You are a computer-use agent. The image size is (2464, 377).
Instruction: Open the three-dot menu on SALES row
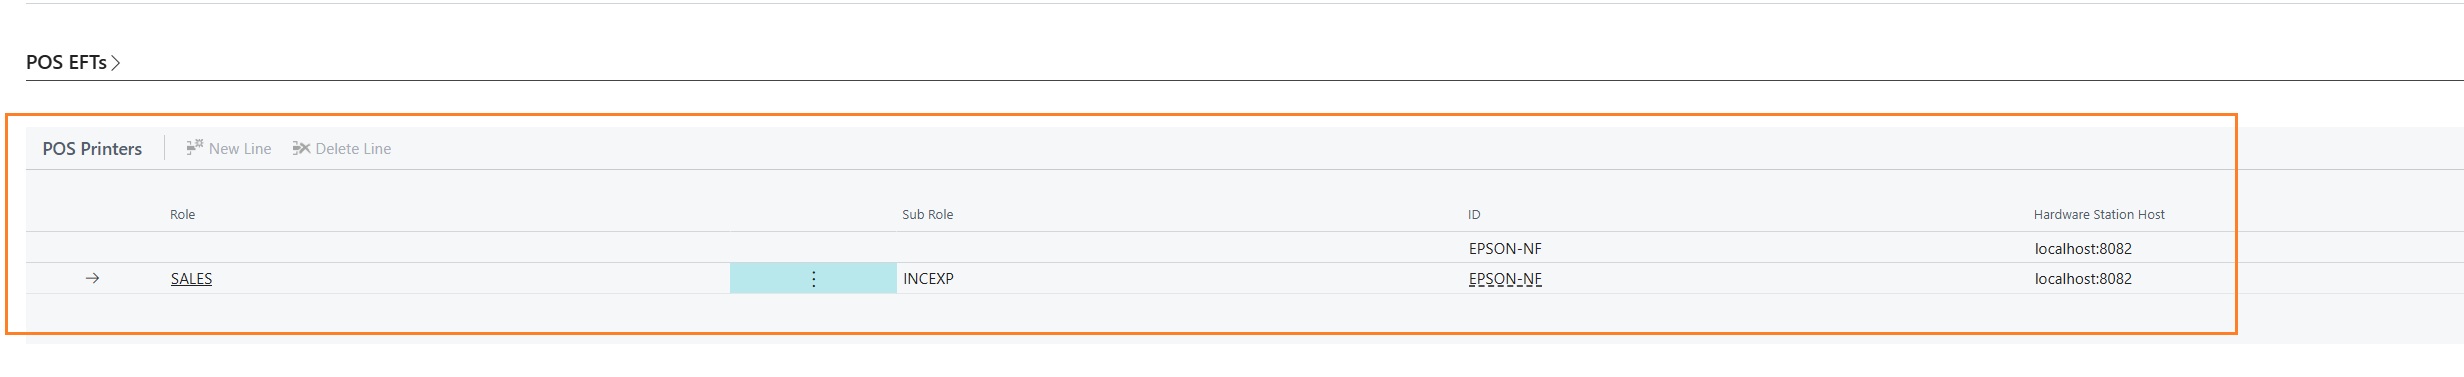813,279
